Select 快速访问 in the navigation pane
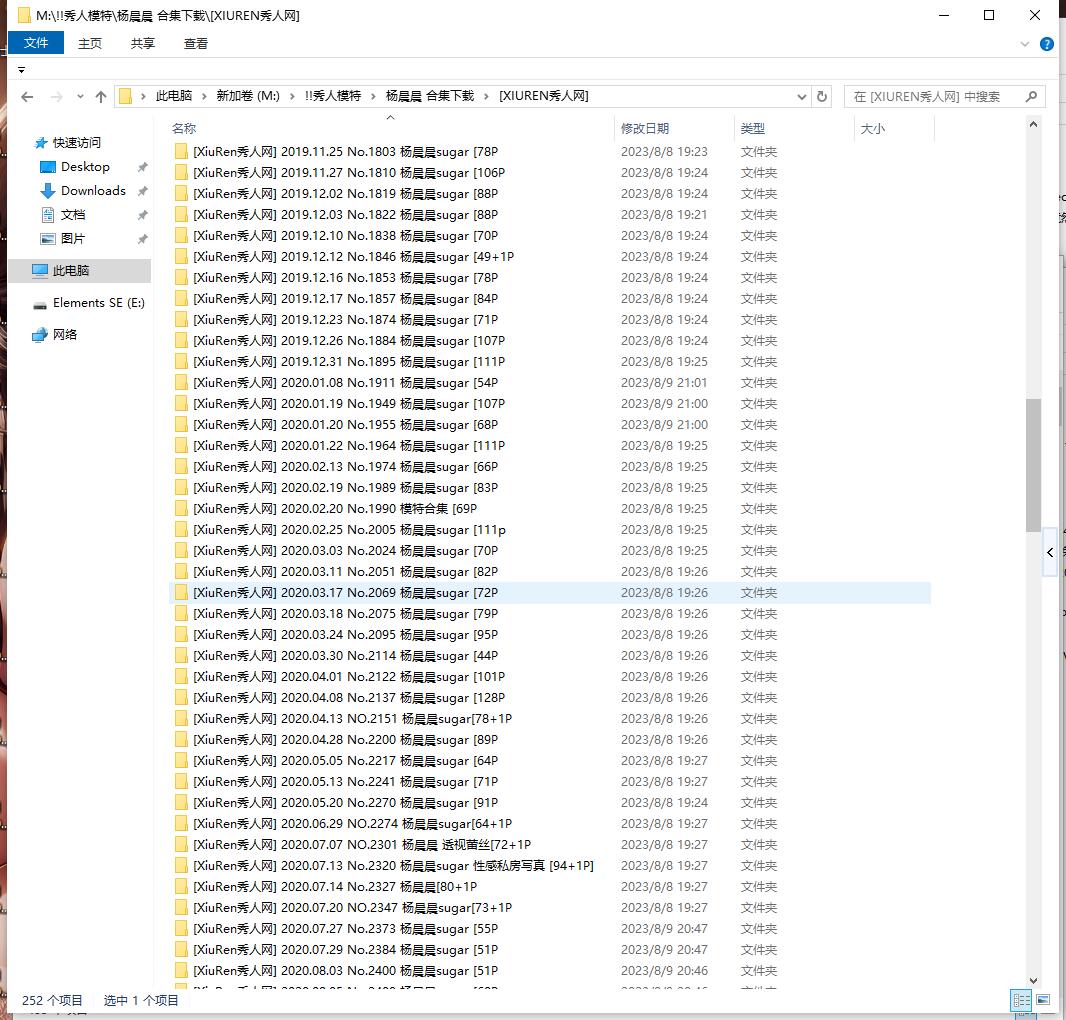Image resolution: width=1066 pixels, height=1020 pixels. (77, 143)
